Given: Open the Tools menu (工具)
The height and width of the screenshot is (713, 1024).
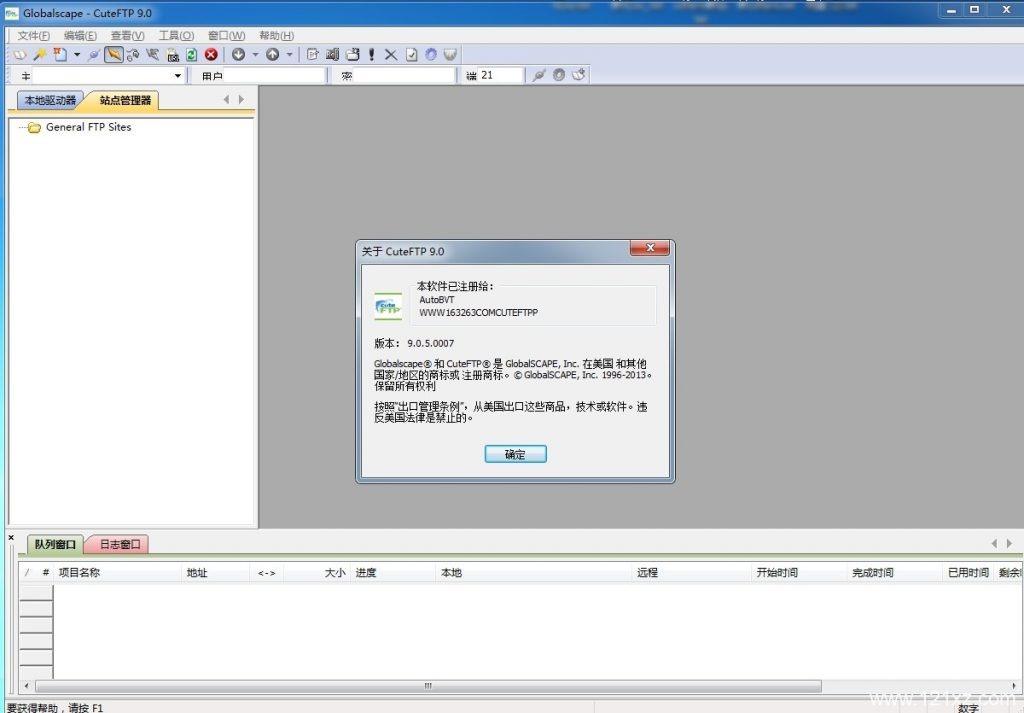Looking at the screenshot, I should pos(176,35).
